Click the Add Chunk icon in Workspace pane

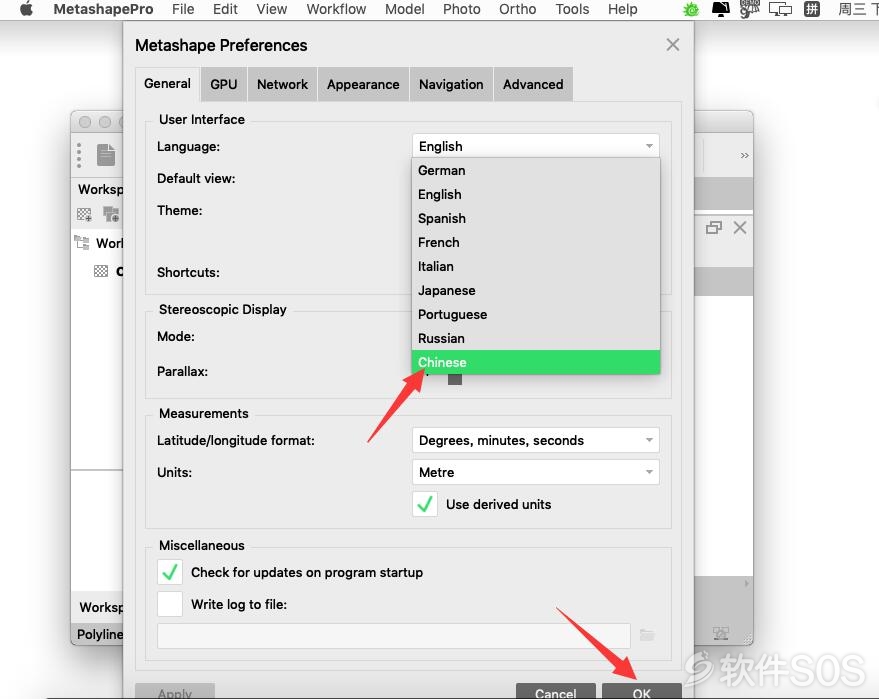[84, 214]
